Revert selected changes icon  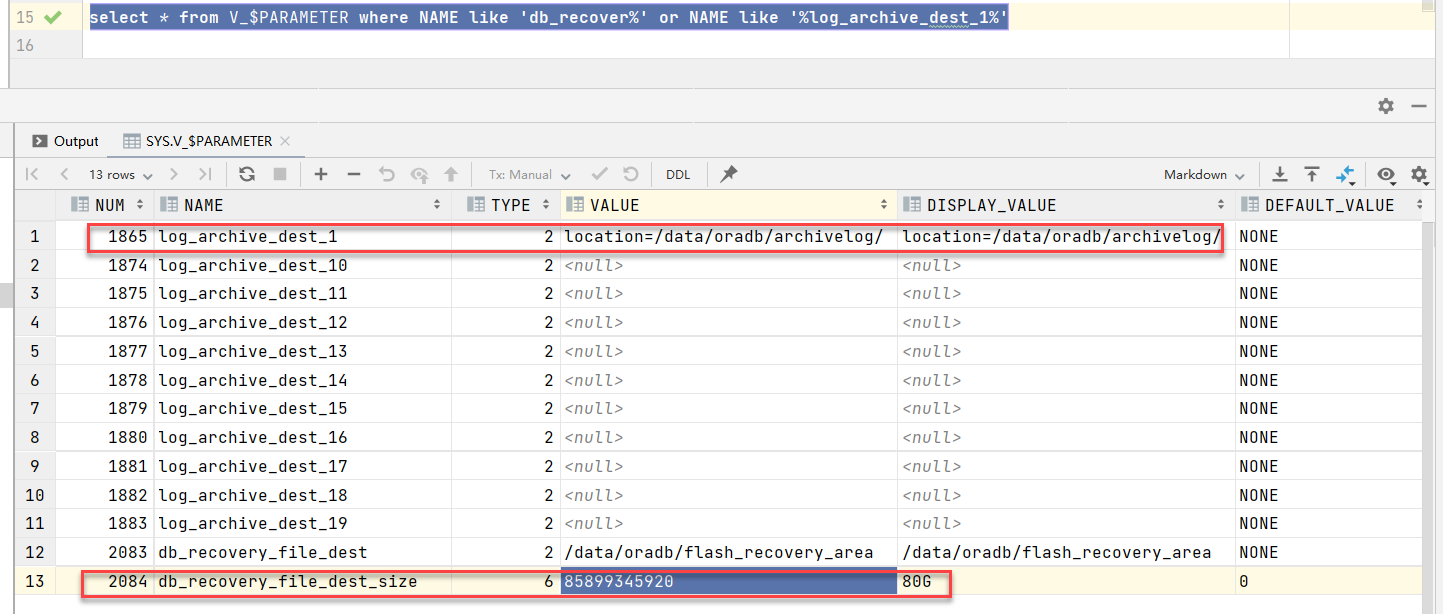[387, 174]
